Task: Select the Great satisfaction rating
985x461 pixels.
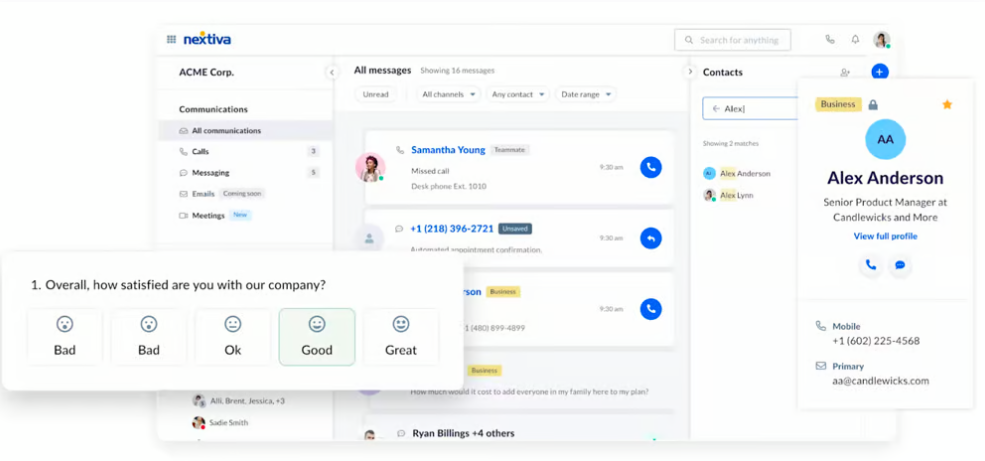Action: tap(401, 337)
